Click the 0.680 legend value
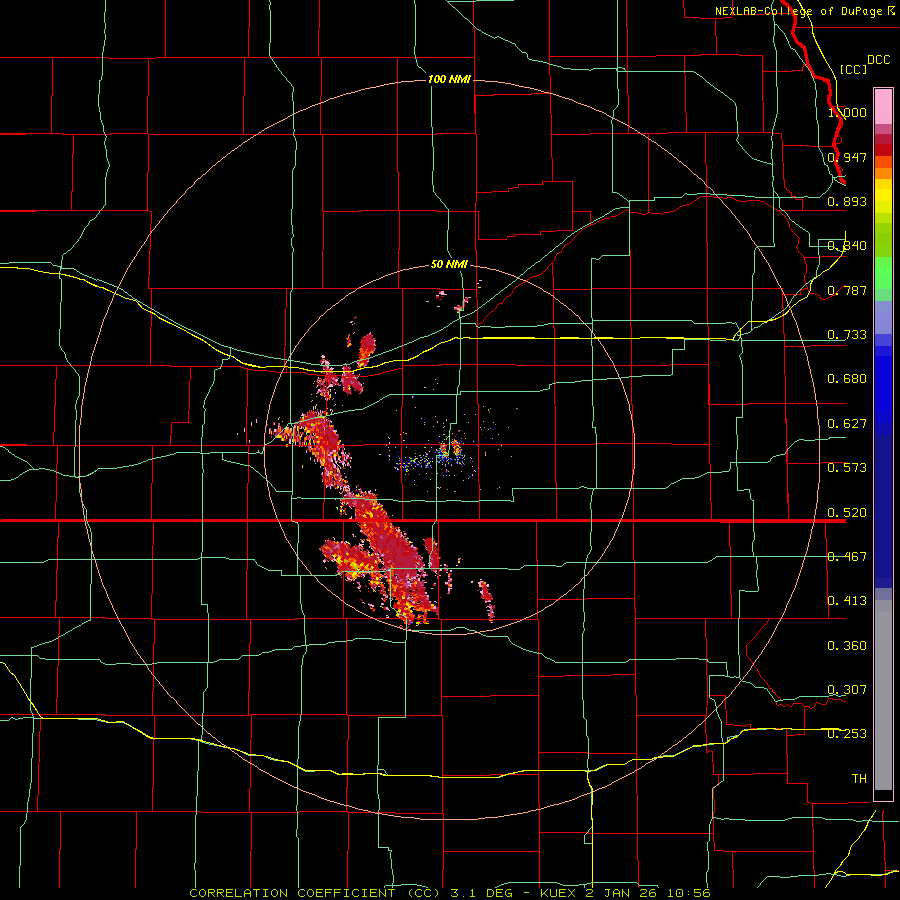 pyautogui.click(x=847, y=379)
